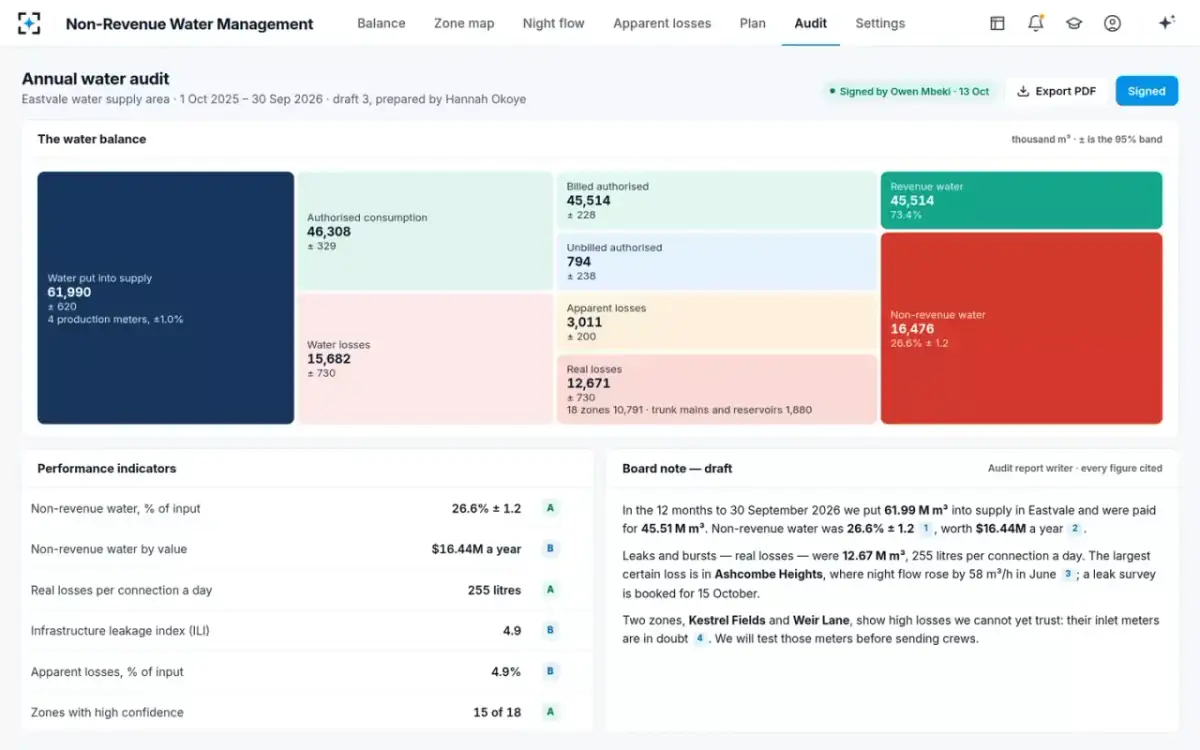Click 'Audit report writer · every figure cited'

[x=1075, y=468]
